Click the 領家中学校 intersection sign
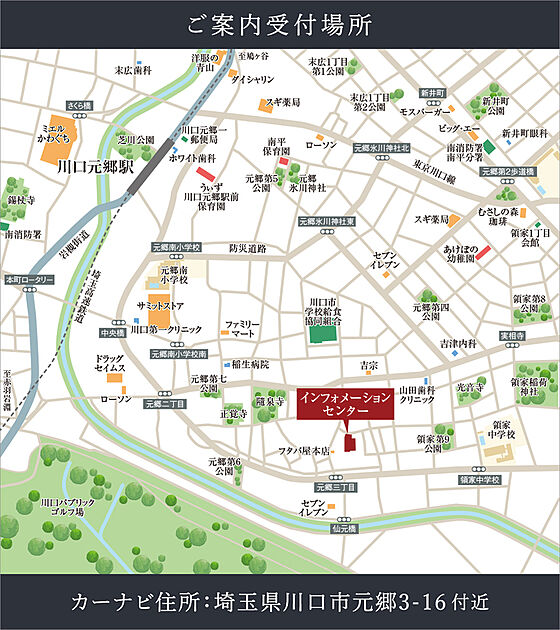Image resolution: width=560 pixels, height=630 pixels. [480, 479]
